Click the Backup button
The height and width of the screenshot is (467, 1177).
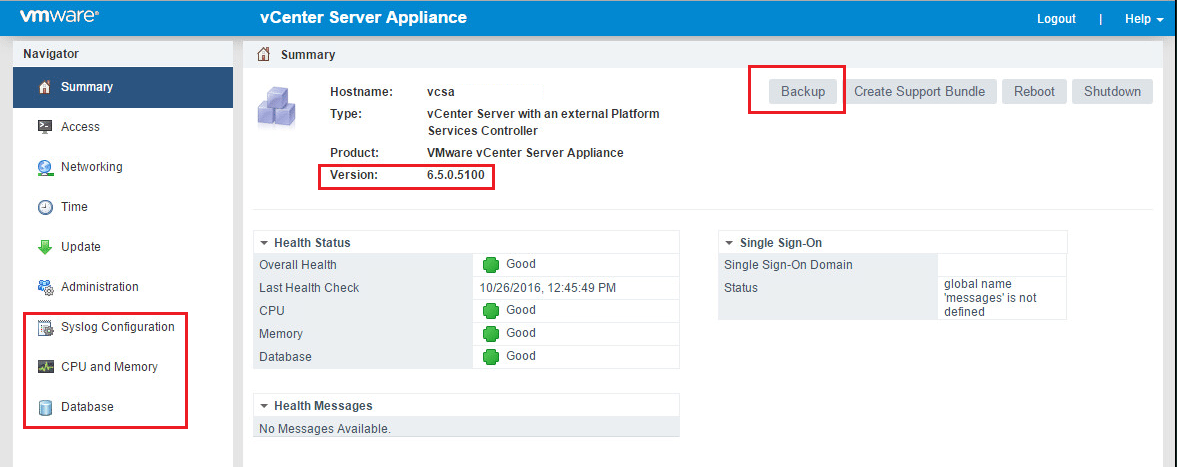pos(803,91)
